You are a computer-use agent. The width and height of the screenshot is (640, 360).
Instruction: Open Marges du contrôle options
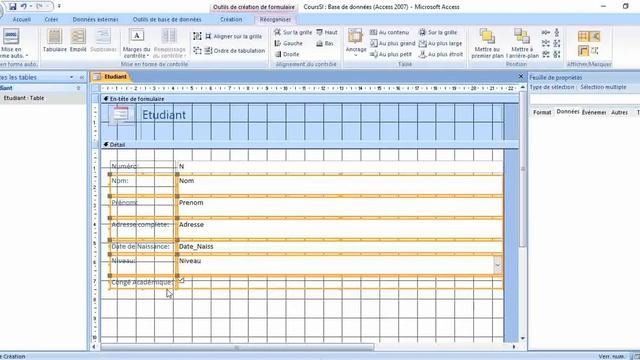[x=136, y=43]
